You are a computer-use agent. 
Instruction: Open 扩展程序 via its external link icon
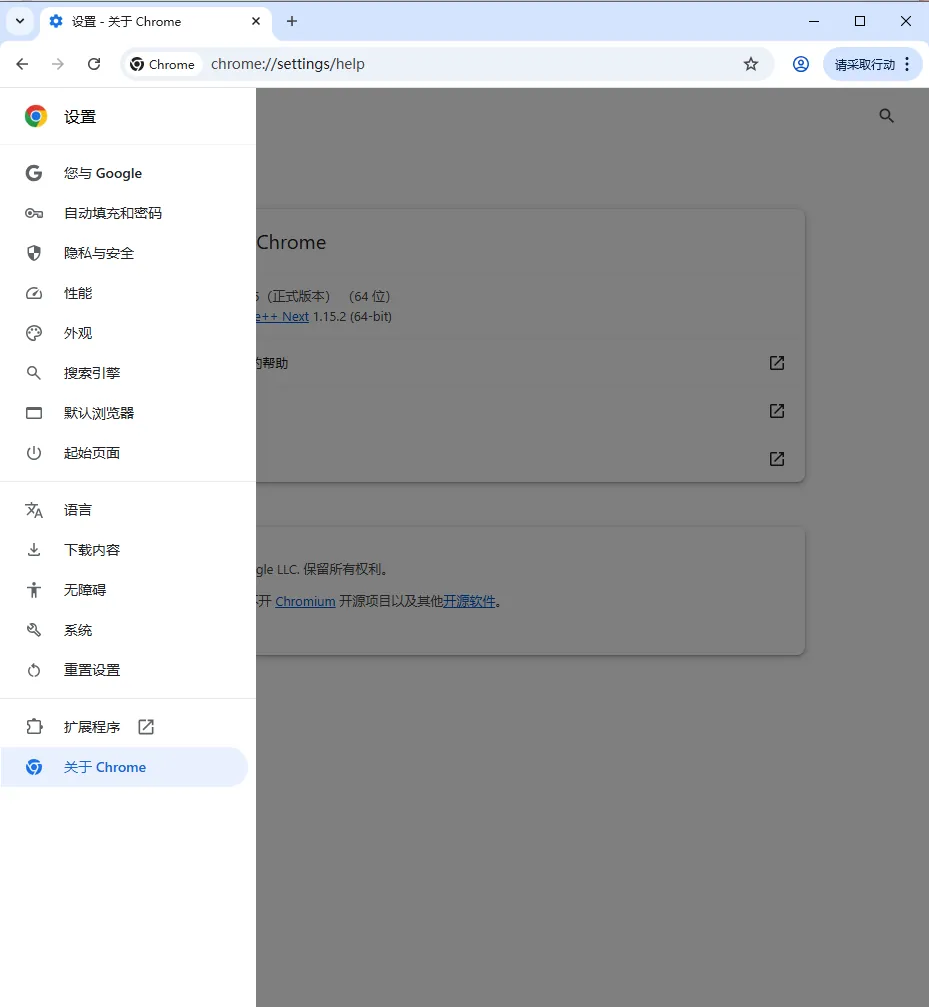click(145, 727)
